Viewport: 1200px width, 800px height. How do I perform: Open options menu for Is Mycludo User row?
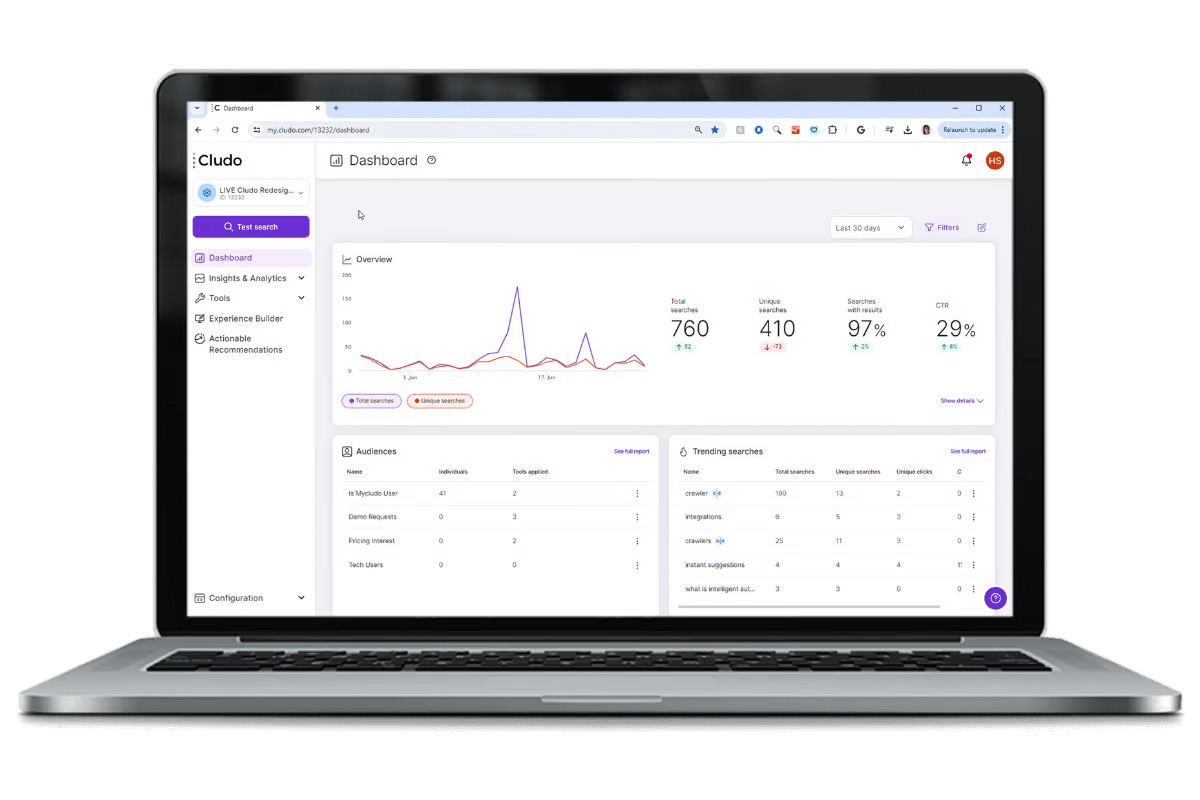(637, 493)
